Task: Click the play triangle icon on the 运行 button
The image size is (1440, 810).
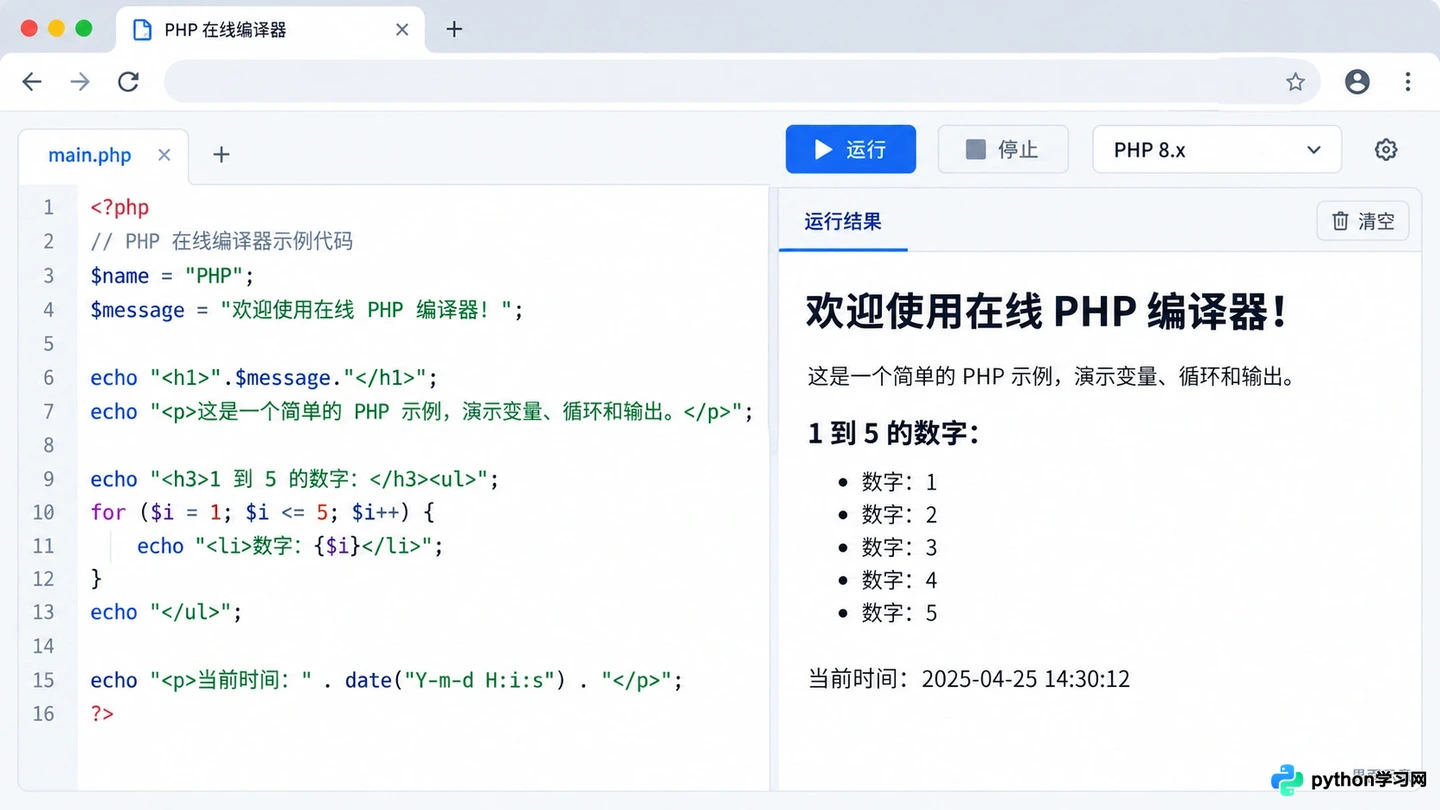Action: 823,149
